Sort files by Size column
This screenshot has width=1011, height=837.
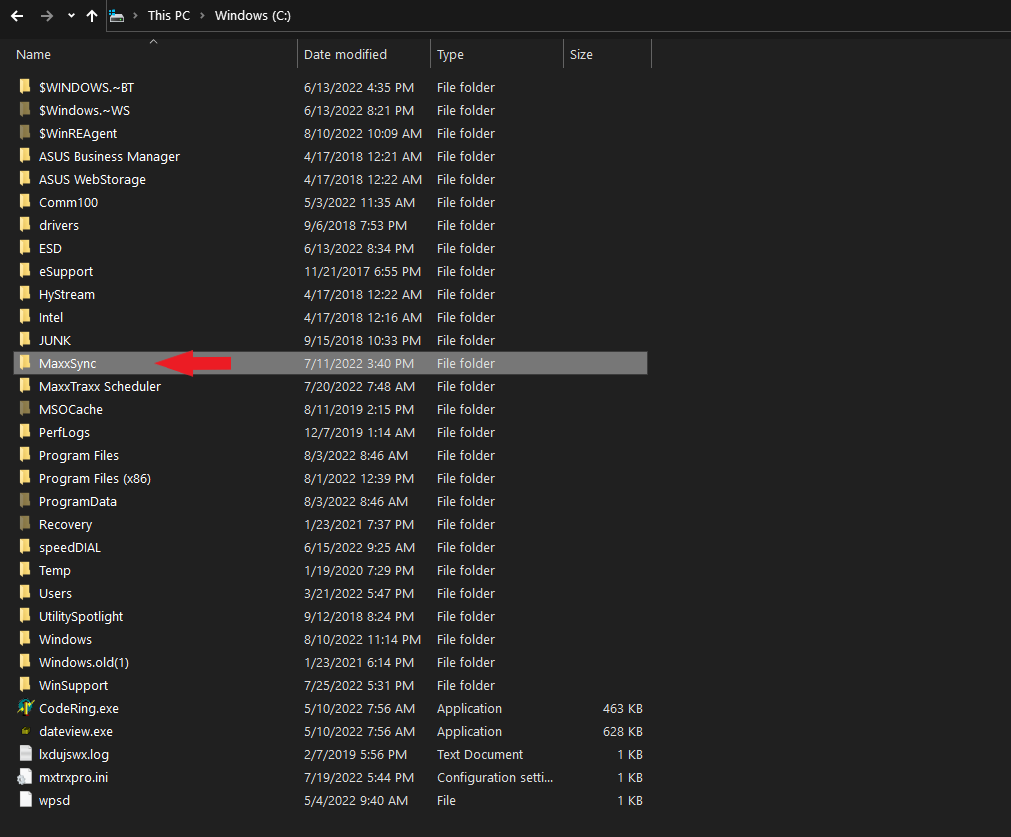click(581, 55)
